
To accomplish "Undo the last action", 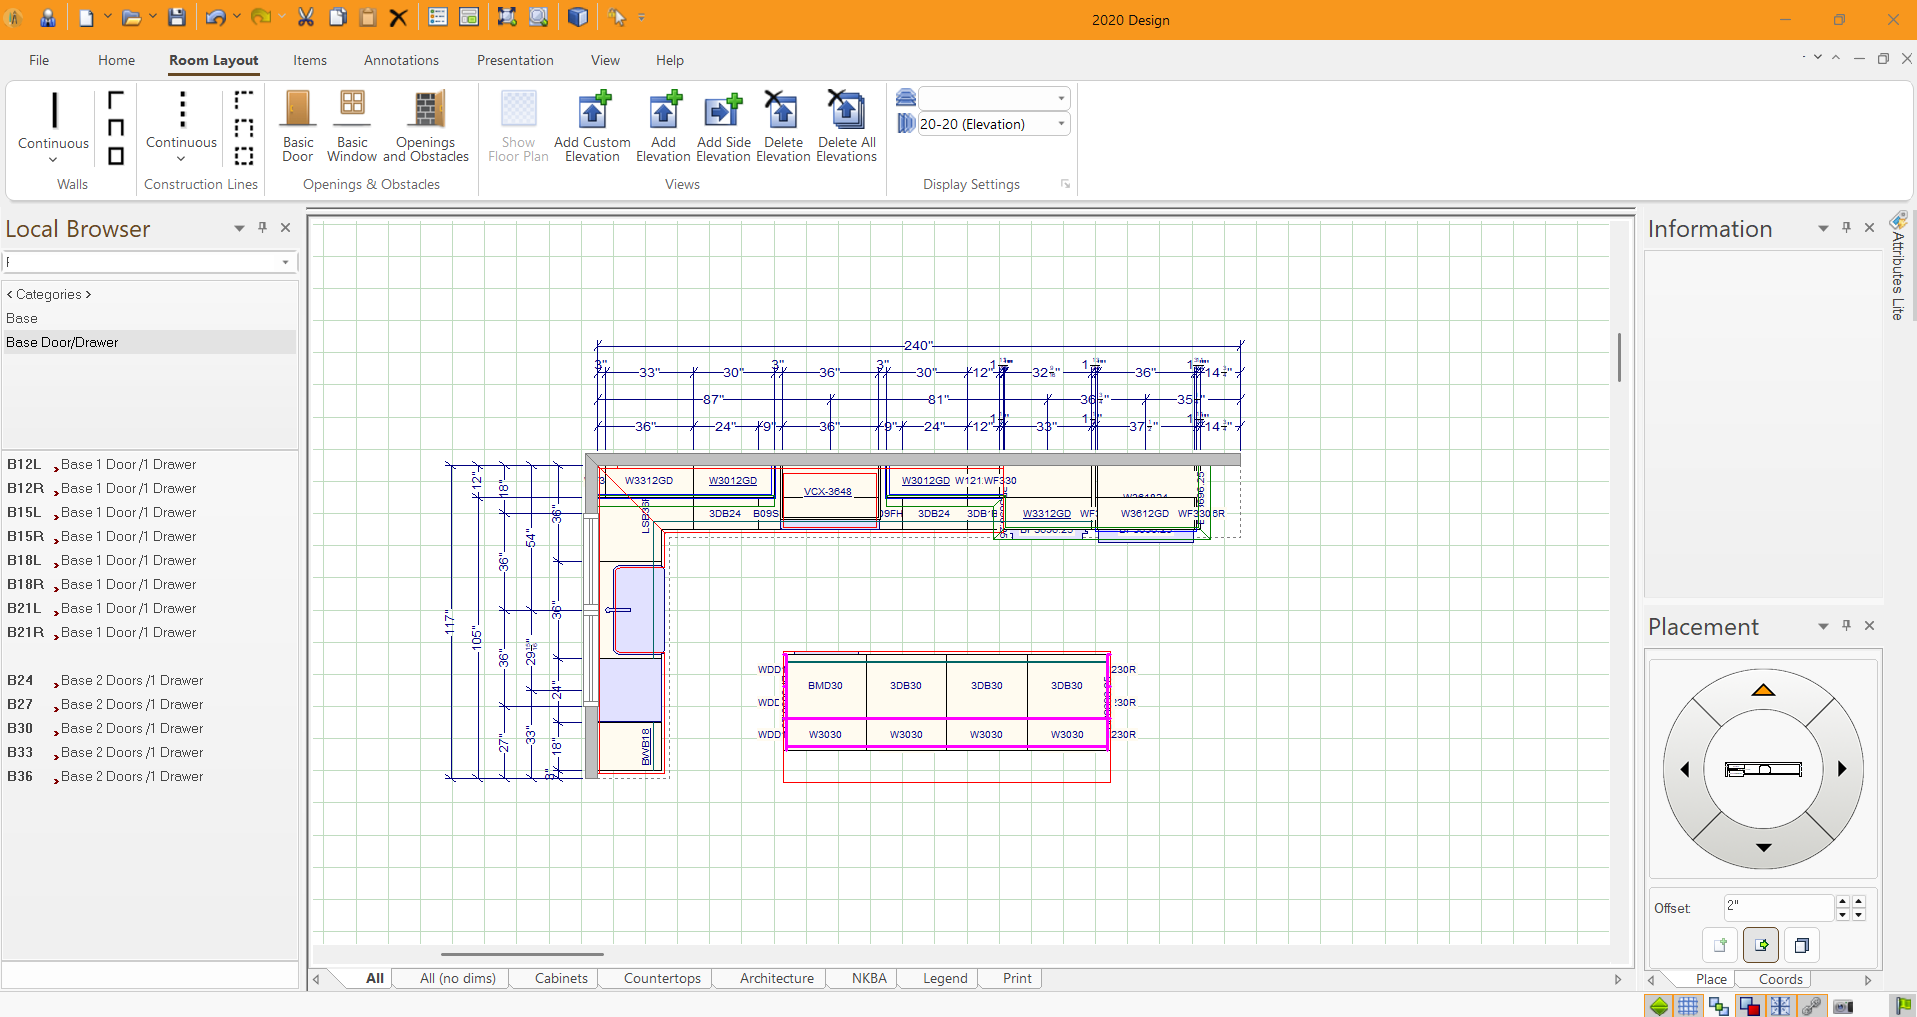I will pos(215,18).
